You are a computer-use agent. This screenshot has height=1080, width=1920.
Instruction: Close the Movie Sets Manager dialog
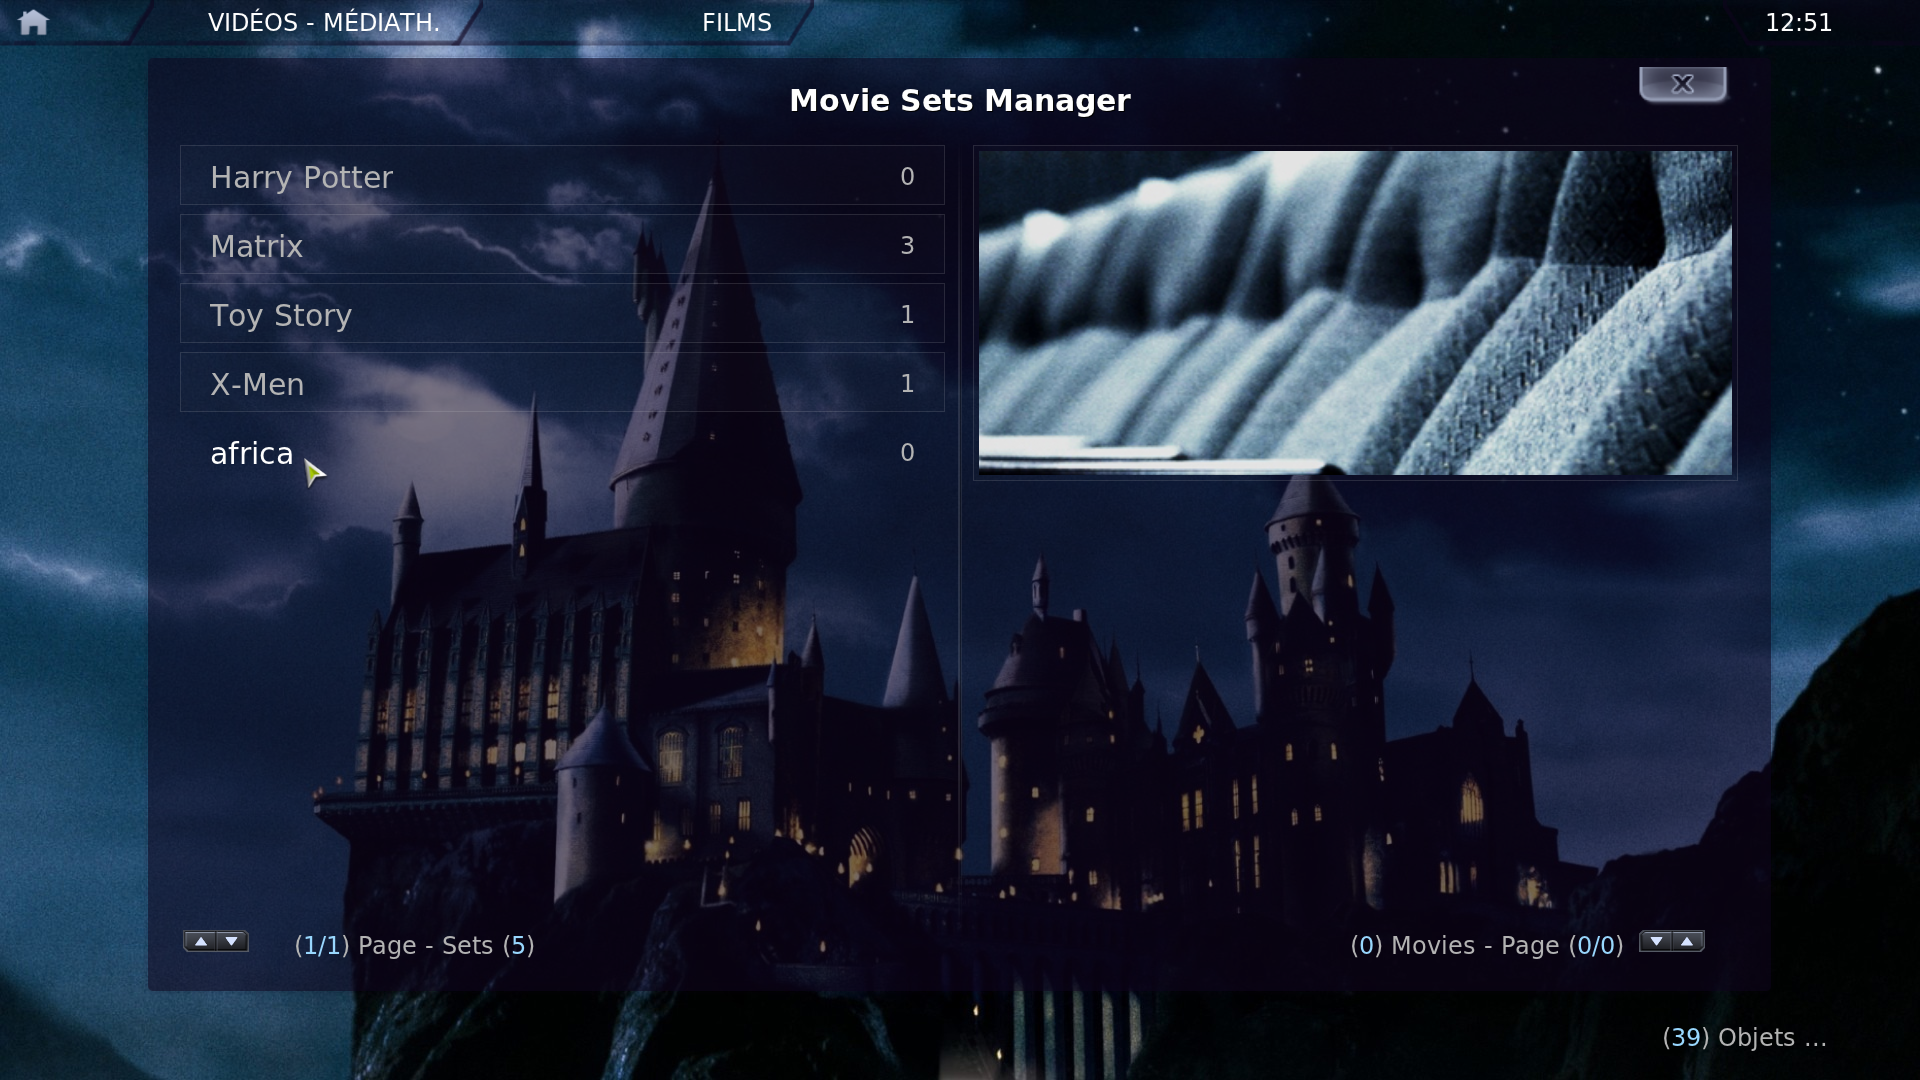tap(1683, 84)
